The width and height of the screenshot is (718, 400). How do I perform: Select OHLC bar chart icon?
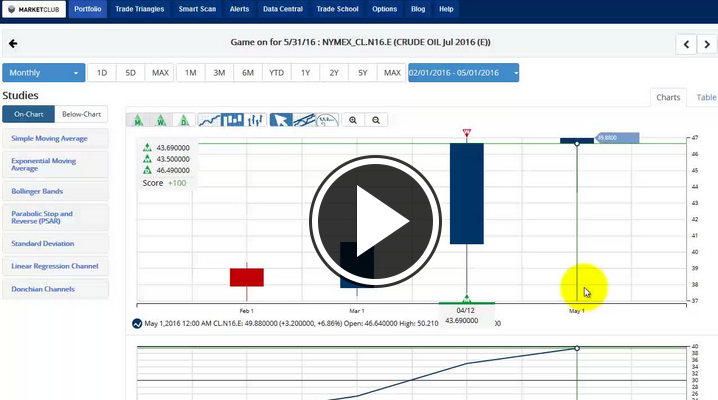point(254,120)
